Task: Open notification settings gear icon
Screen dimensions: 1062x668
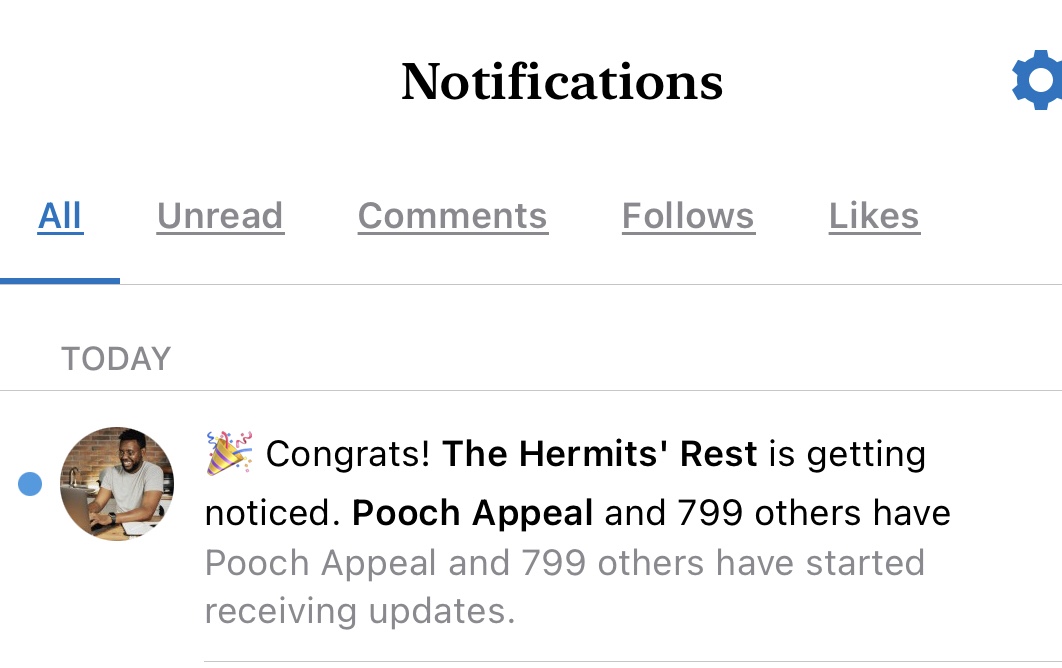Action: [x=1039, y=82]
